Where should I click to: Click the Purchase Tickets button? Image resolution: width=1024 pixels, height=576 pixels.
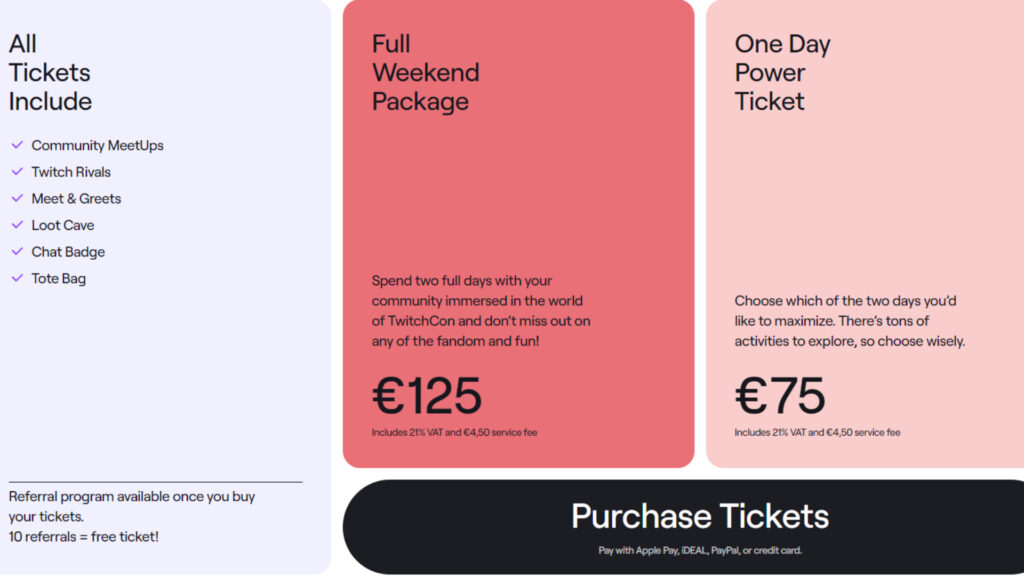[699, 517]
